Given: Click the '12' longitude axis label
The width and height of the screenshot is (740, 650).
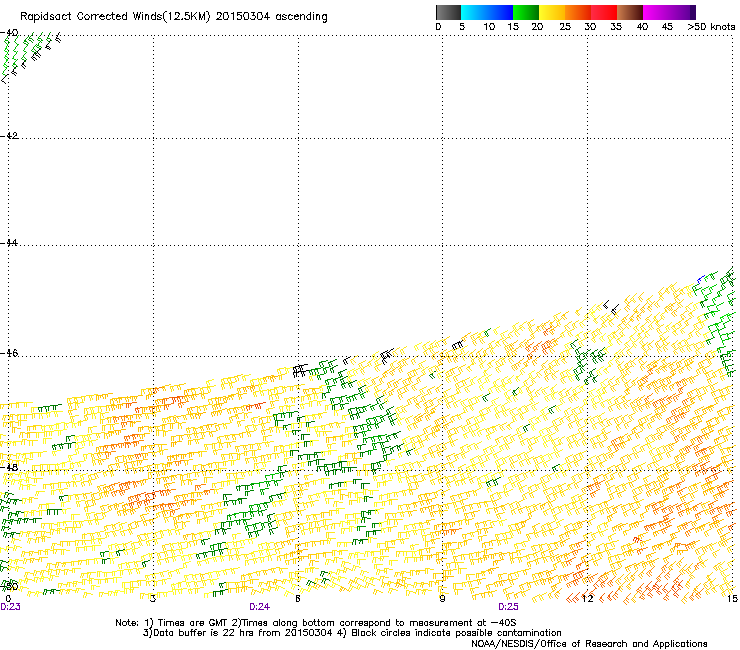Looking at the screenshot, I should click(x=587, y=599).
